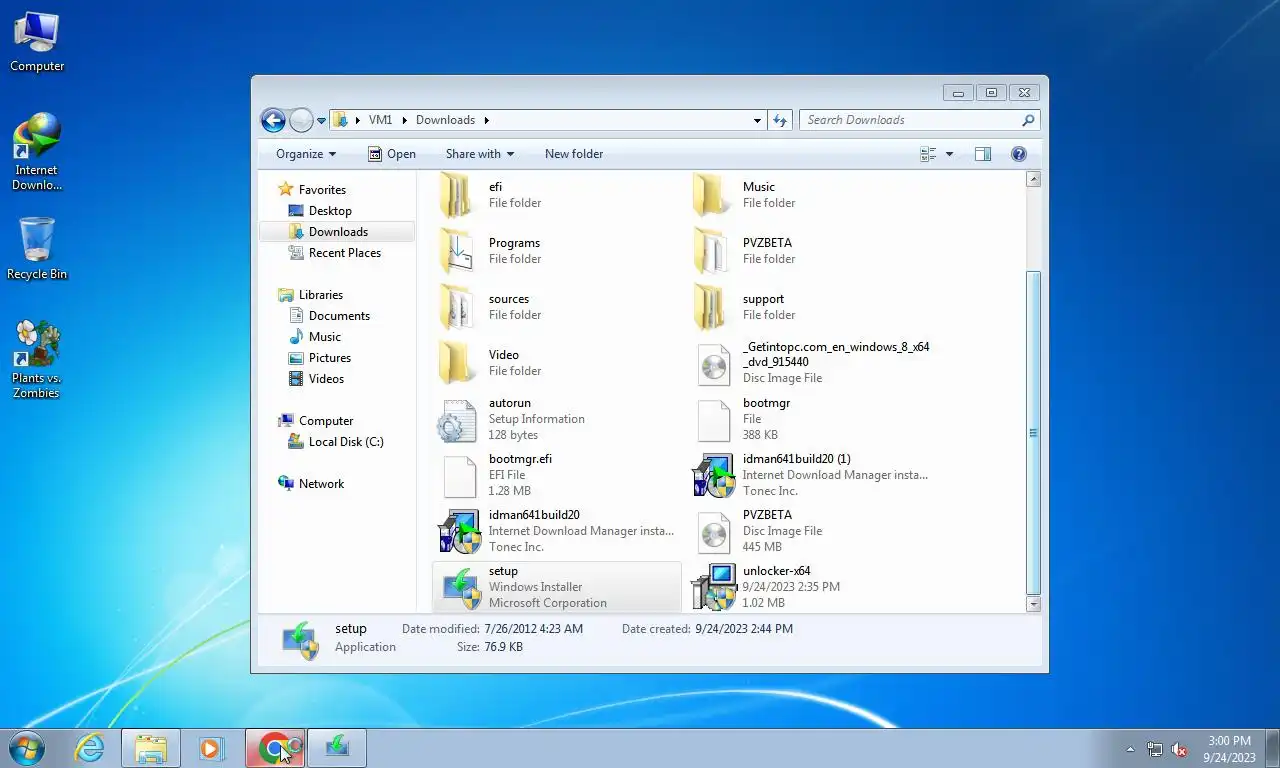Image resolution: width=1280 pixels, height=768 pixels.
Task: Select Local Disk (C:) in navigation pane
Action: (346, 442)
